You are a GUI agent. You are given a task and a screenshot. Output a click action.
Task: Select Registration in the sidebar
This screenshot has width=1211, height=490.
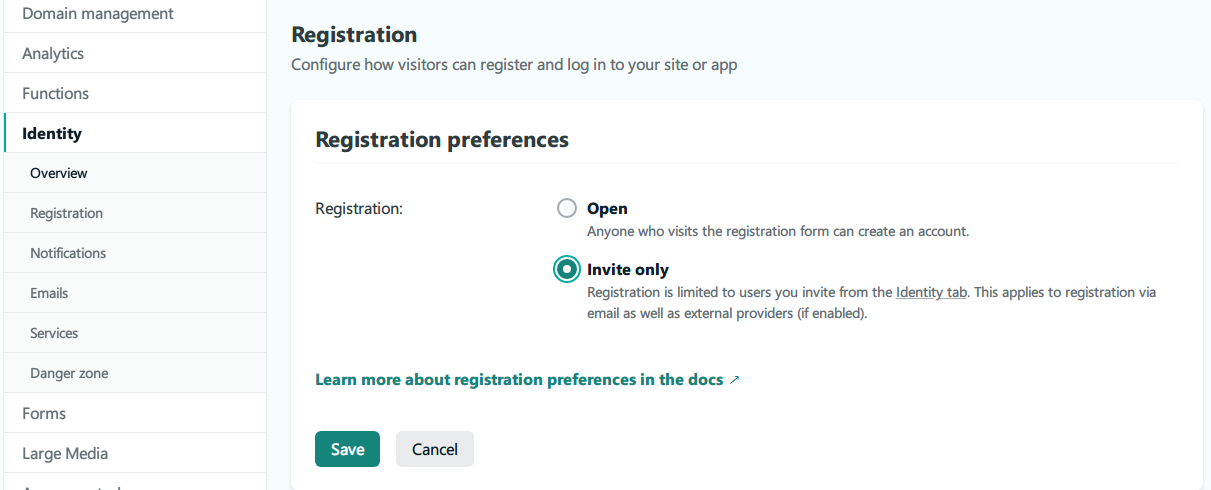(x=67, y=213)
